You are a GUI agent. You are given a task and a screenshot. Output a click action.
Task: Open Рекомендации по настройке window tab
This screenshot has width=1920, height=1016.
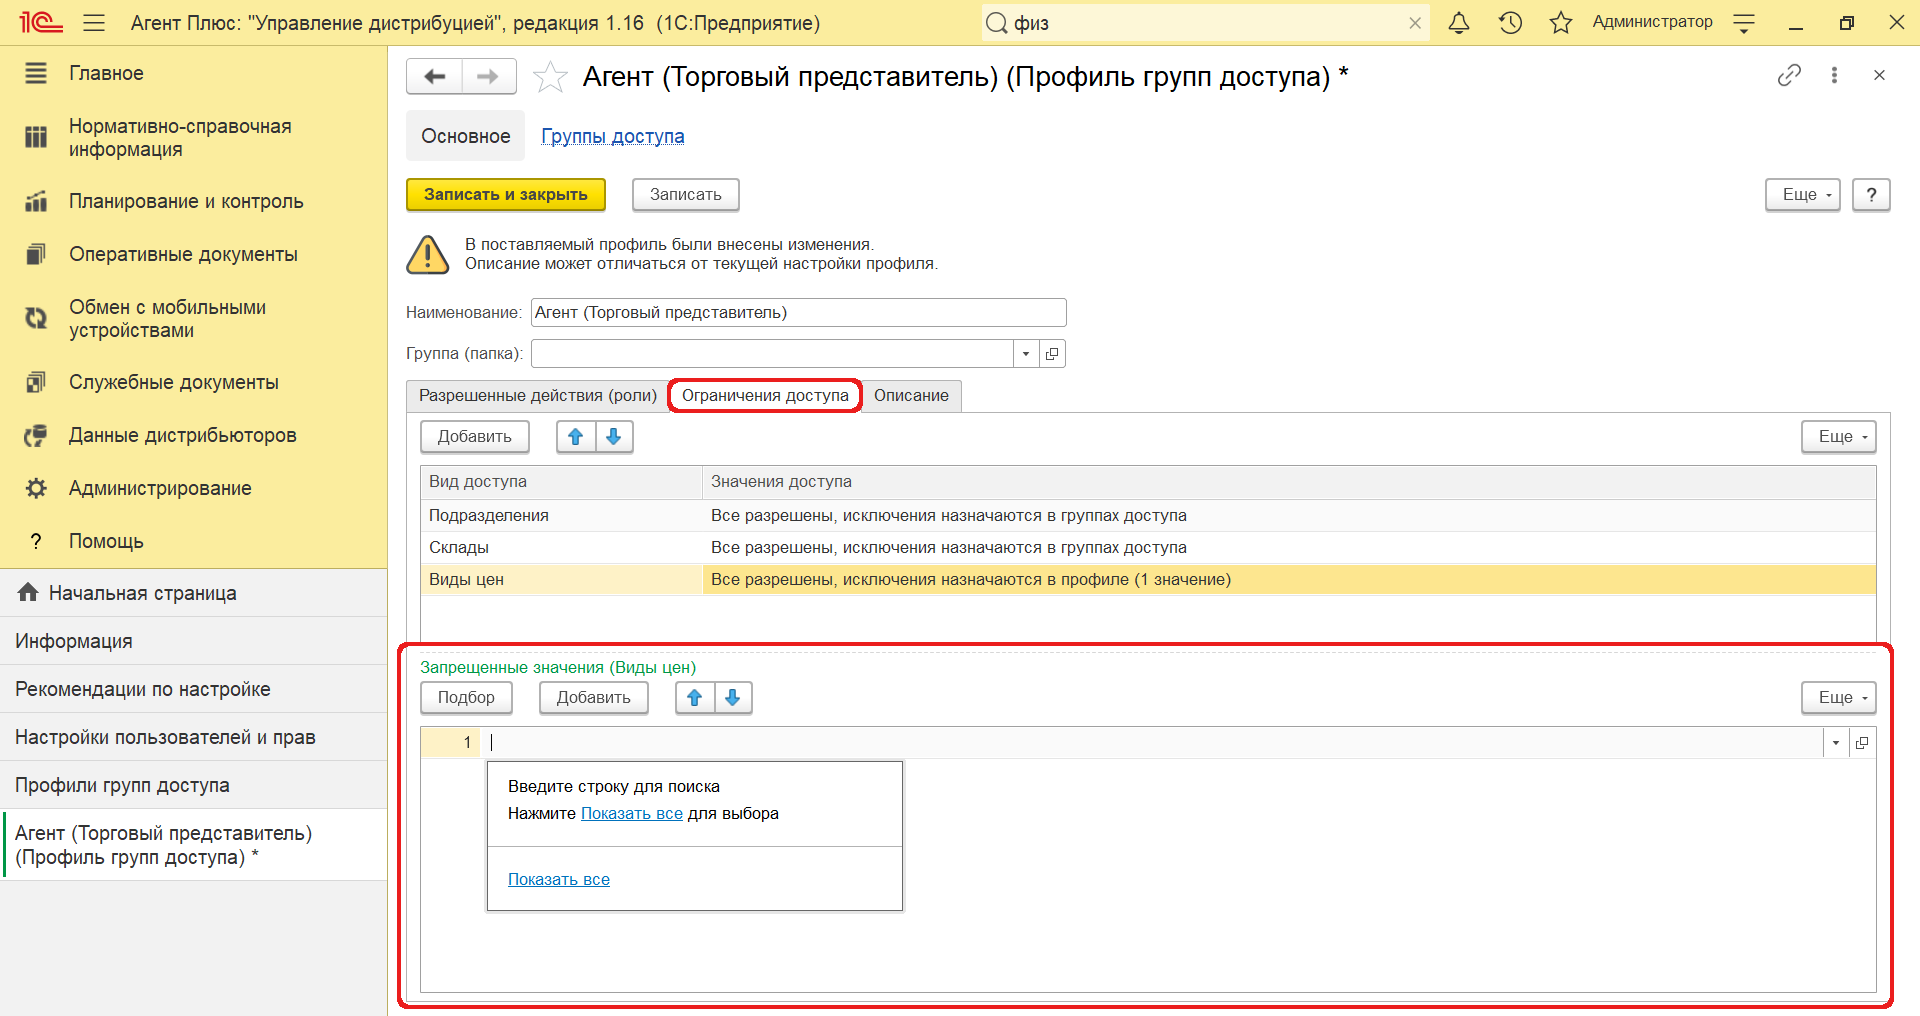(x=193, y=689)
